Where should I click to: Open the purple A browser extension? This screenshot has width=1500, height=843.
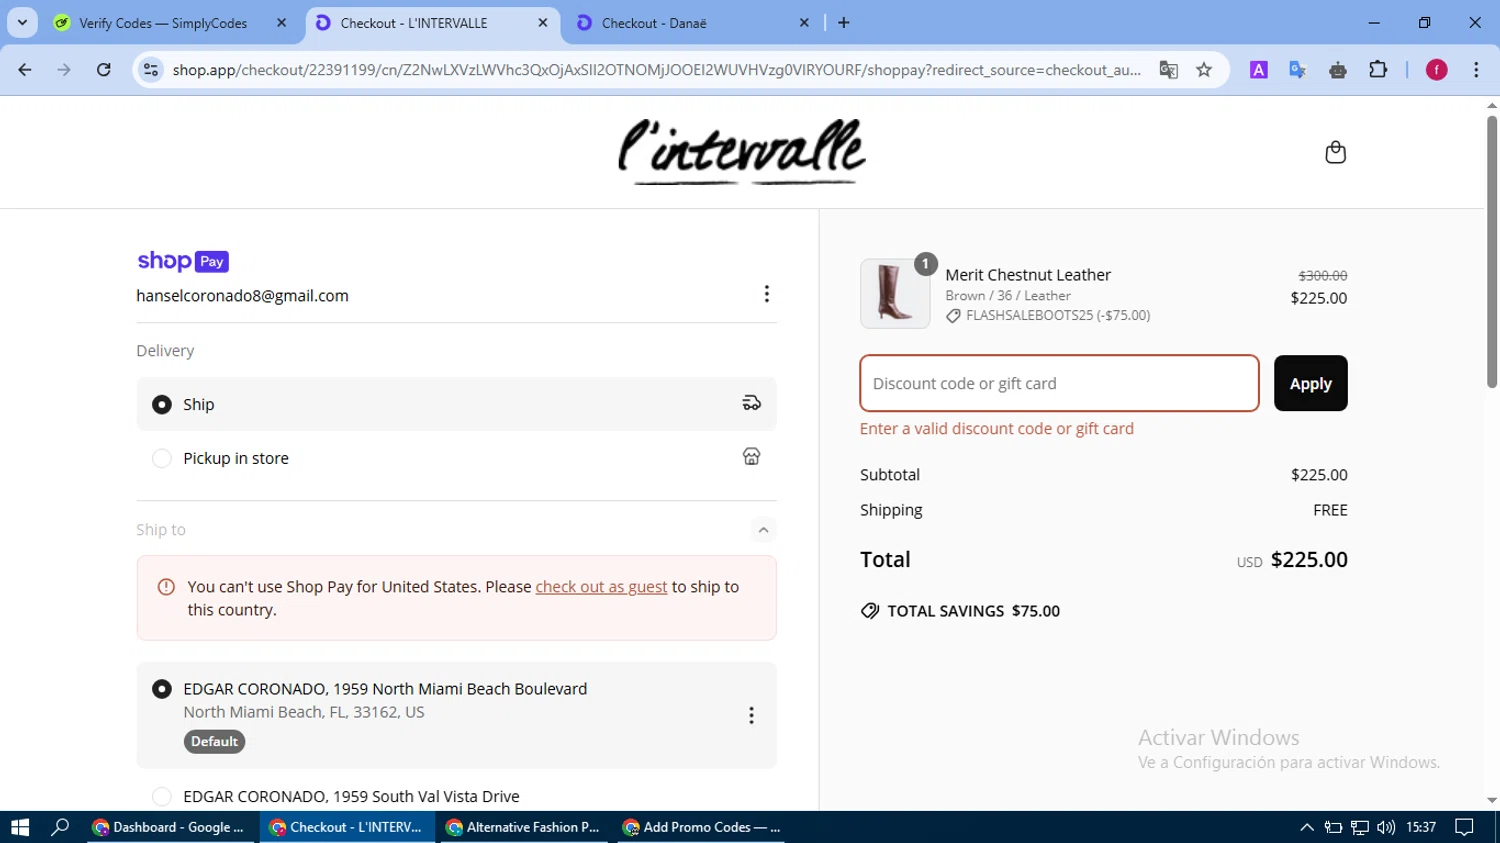(1259, 70)
